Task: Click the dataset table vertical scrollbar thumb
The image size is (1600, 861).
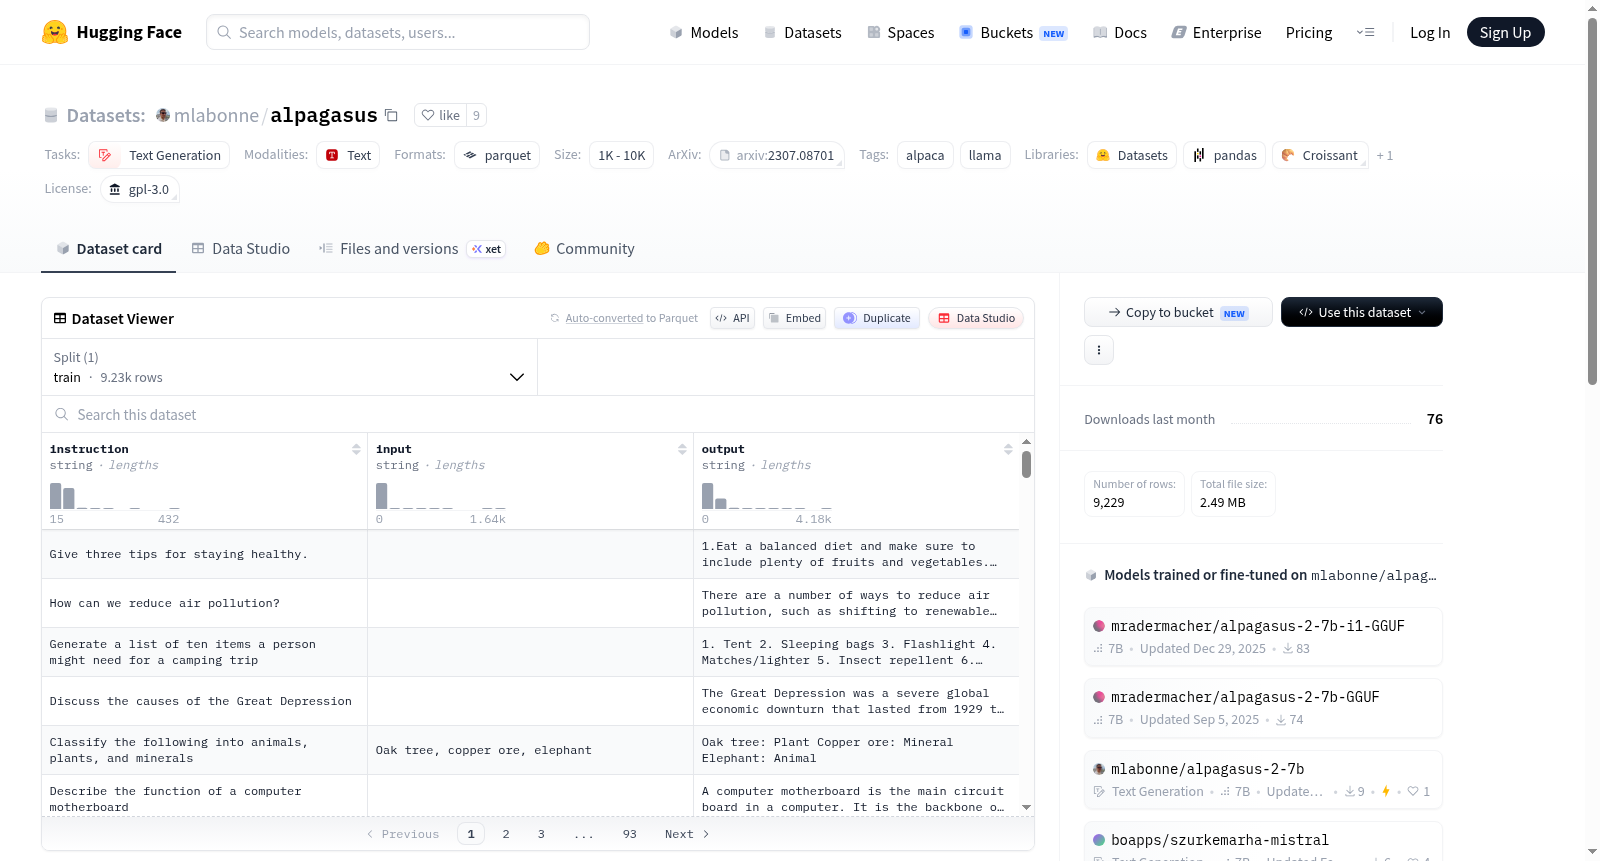Action: [1026, 464]
